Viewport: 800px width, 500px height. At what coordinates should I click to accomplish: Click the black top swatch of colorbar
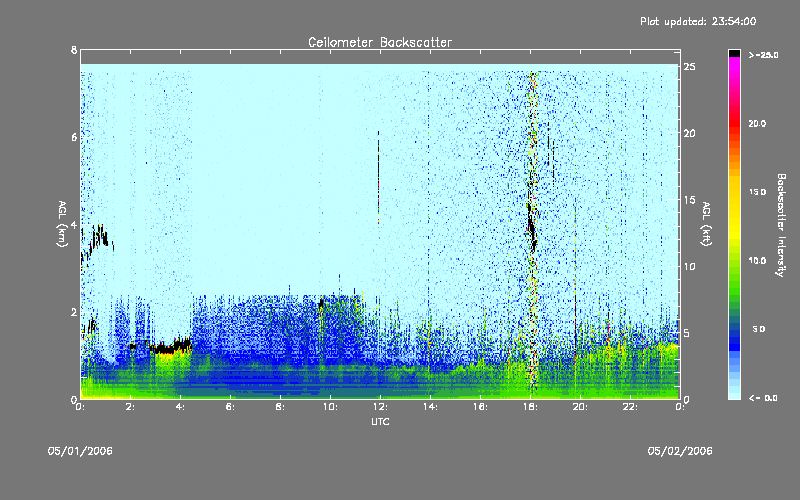(x=734, y=53)
